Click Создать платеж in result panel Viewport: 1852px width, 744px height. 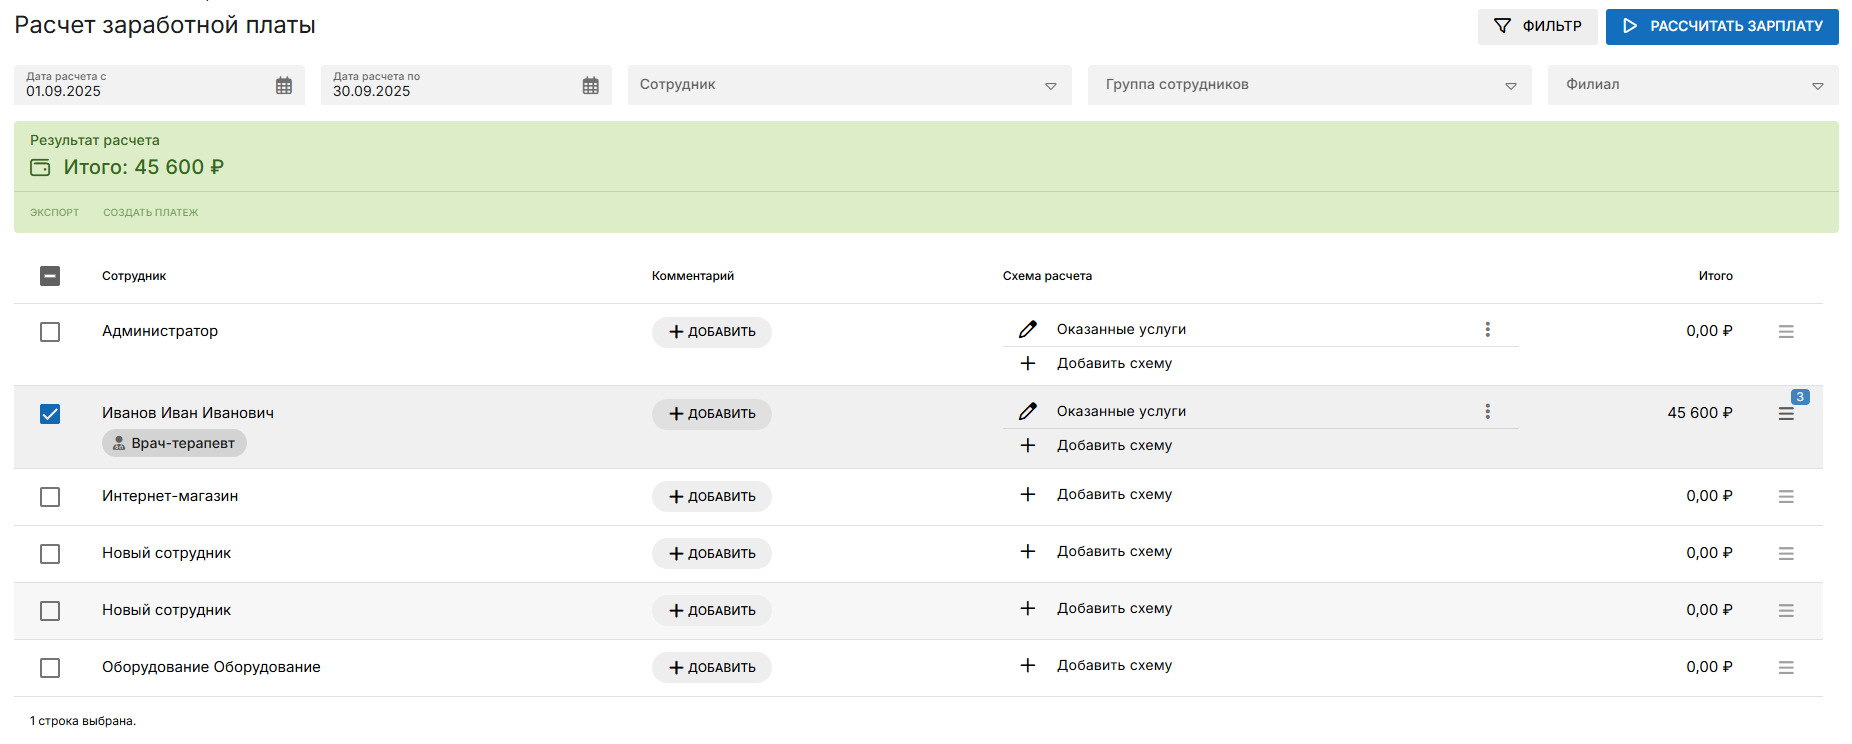click(x=151, y=212)
